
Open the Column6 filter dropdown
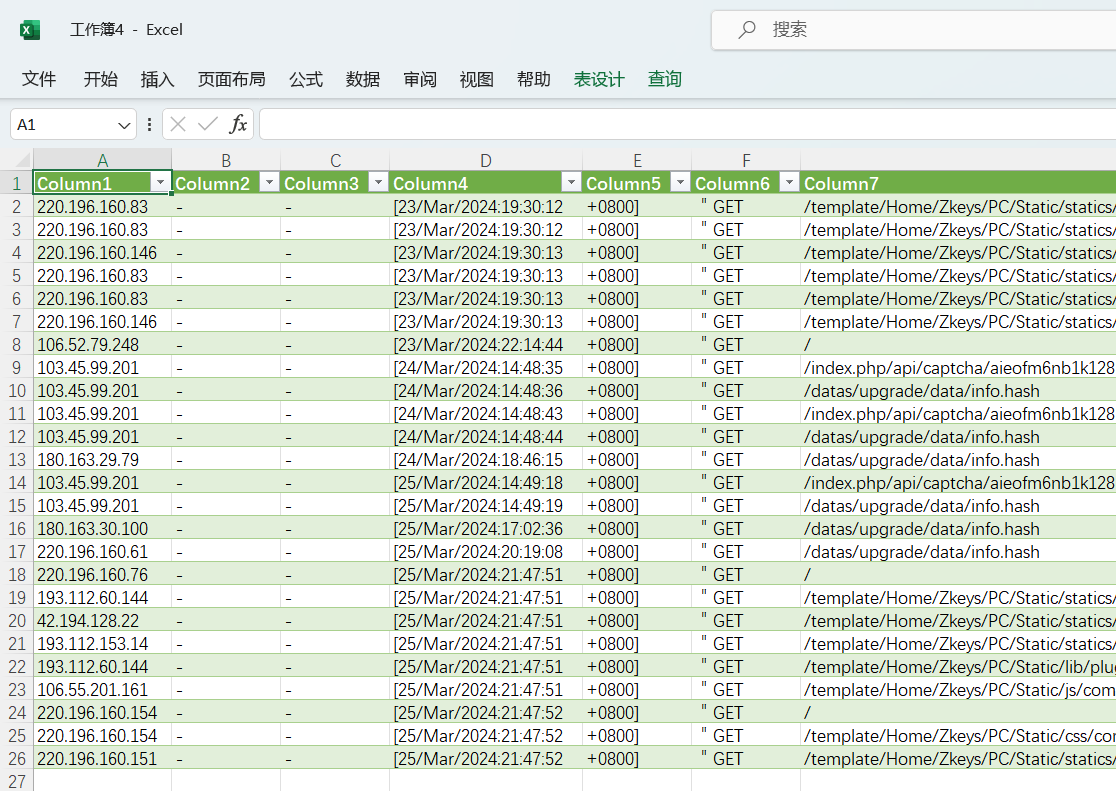(788, 183)
